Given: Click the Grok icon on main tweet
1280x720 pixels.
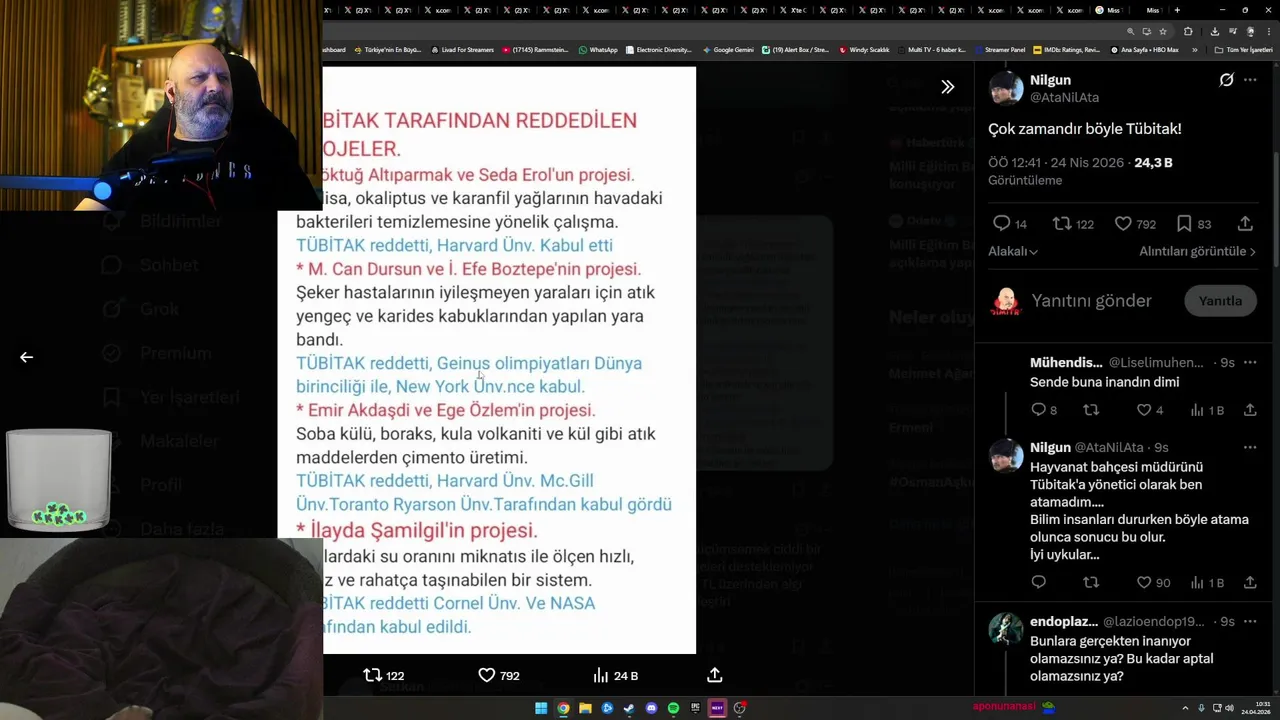Looking at the screenshot, I should (1226, 80).
